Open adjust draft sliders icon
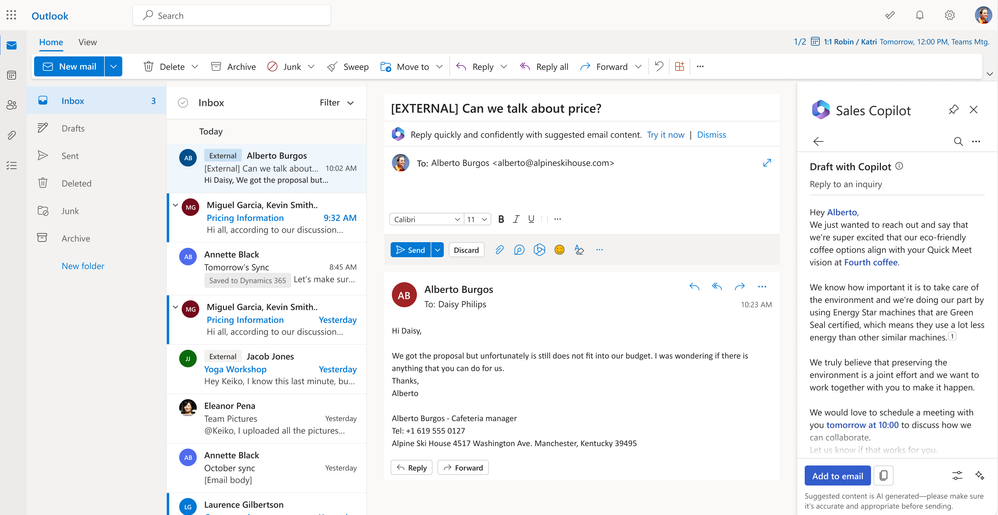 [x=957, y=476]
